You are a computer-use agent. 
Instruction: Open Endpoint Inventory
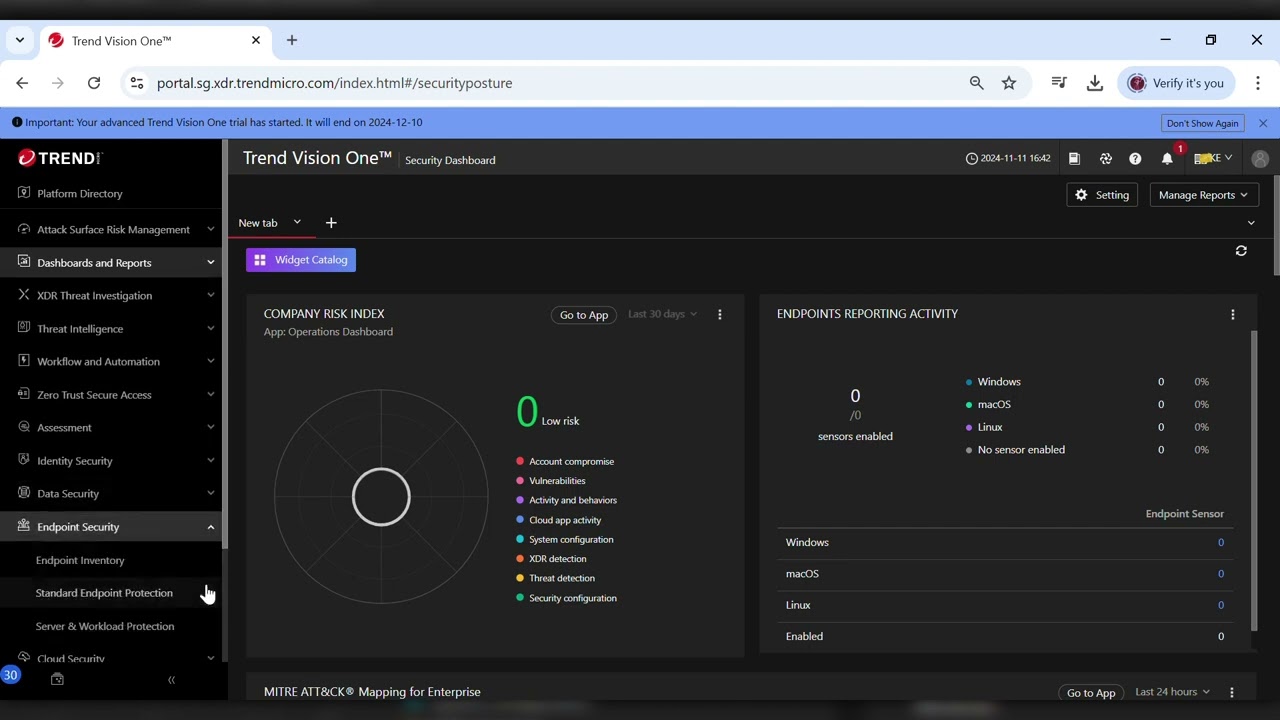tap(80, 560)
